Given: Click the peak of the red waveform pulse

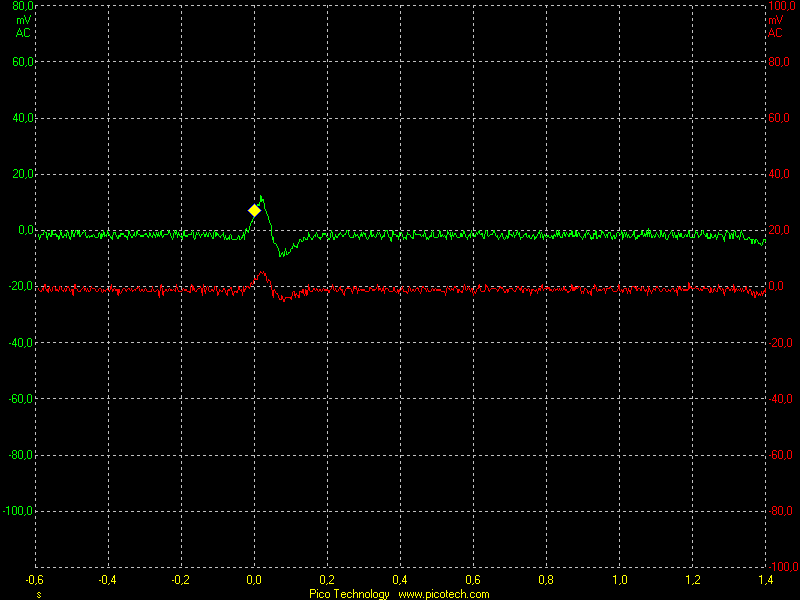Looking at the screenshot, I should click(262, 272).
